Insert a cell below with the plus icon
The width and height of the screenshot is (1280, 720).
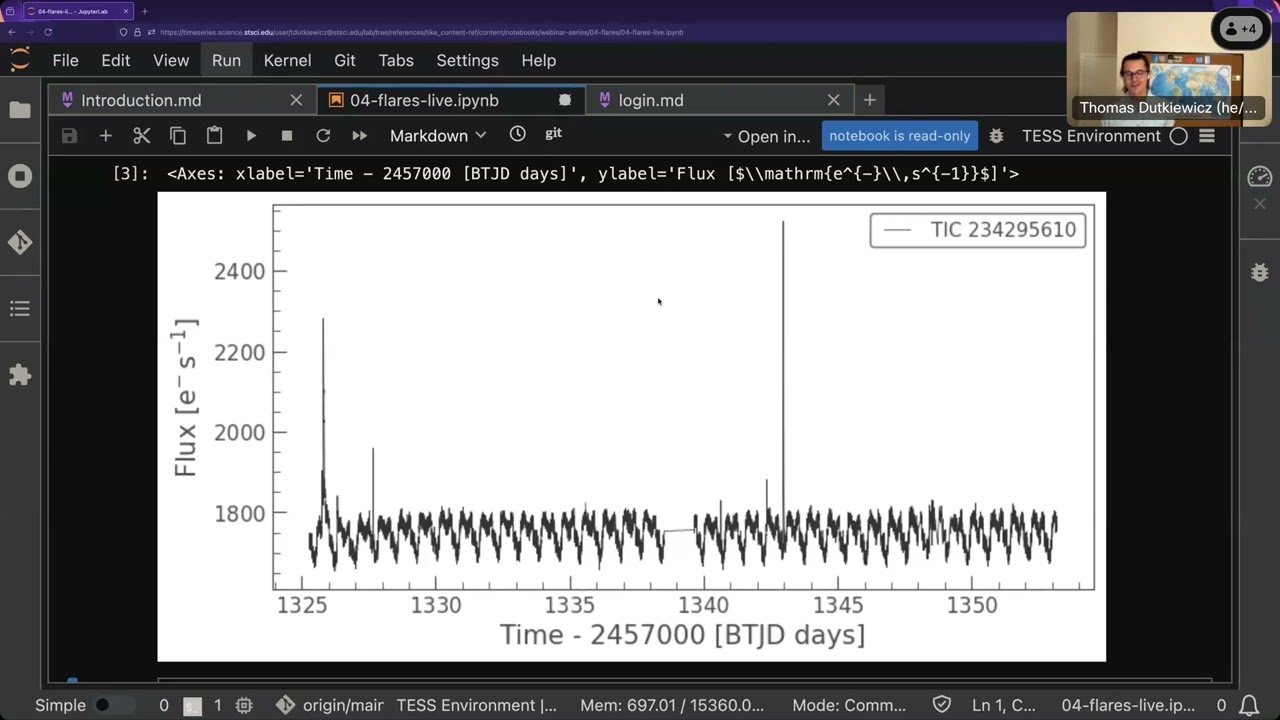(105, 136)
